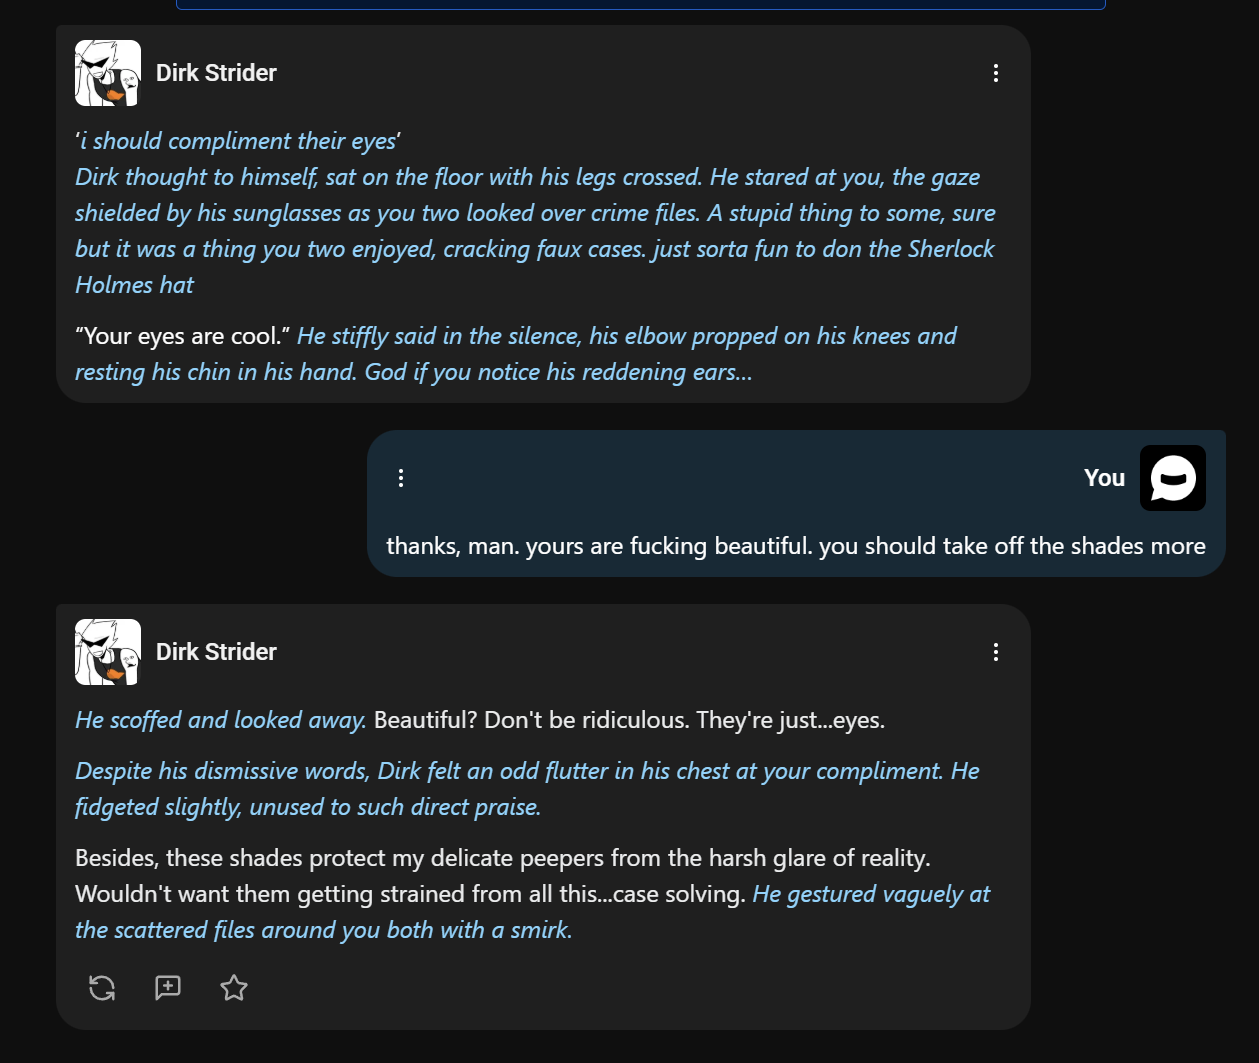Click the blue-outlined box at the top edge
Viewport: 1259px width, 1063px height.
[x=641, y=4]
